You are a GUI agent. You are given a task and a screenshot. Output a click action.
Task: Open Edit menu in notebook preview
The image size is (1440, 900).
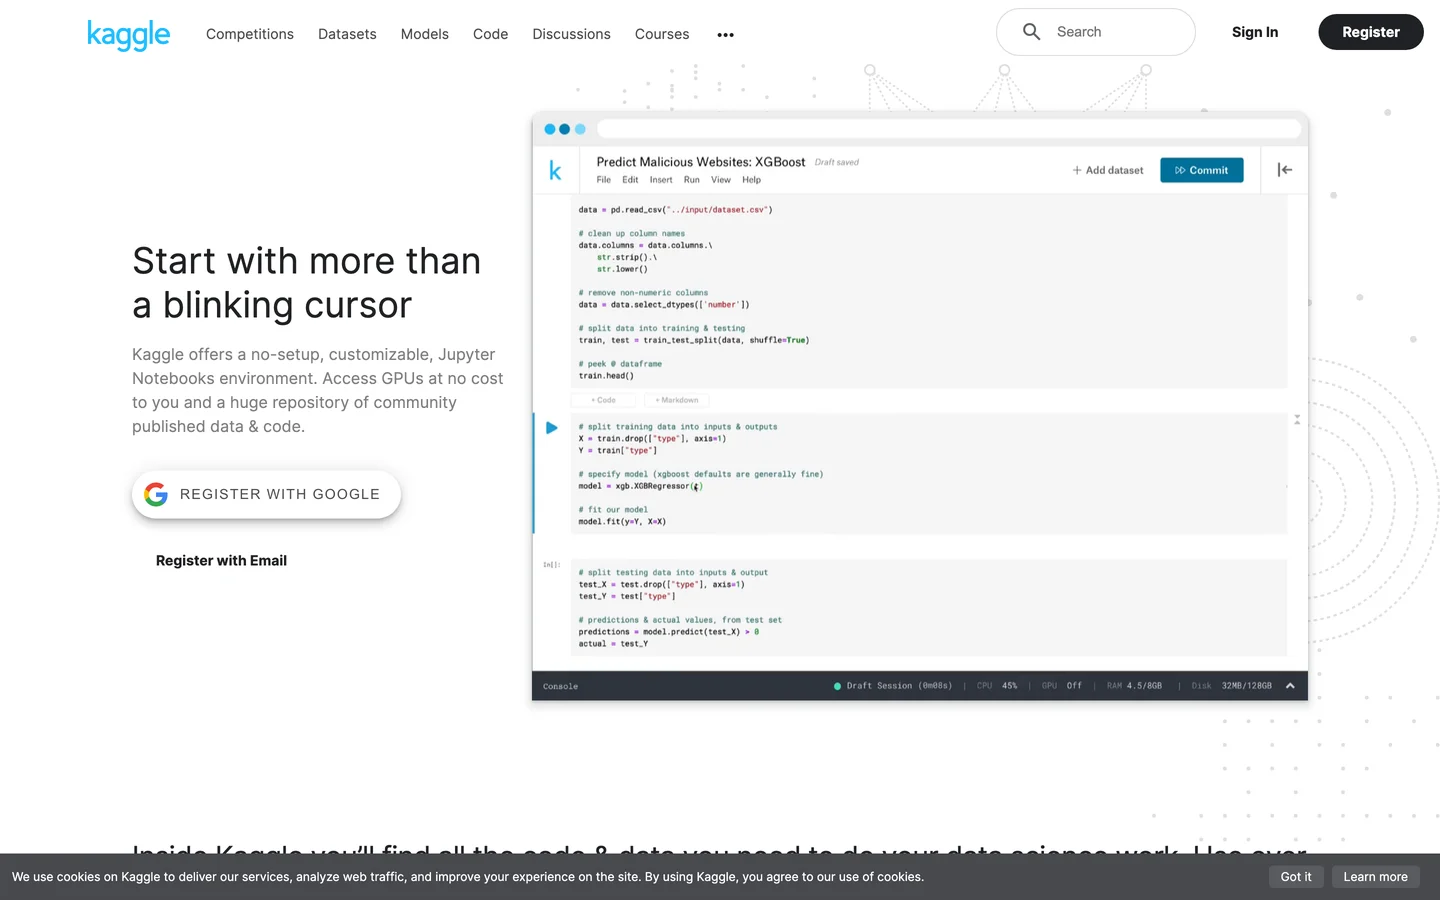(x=630, y=180)
